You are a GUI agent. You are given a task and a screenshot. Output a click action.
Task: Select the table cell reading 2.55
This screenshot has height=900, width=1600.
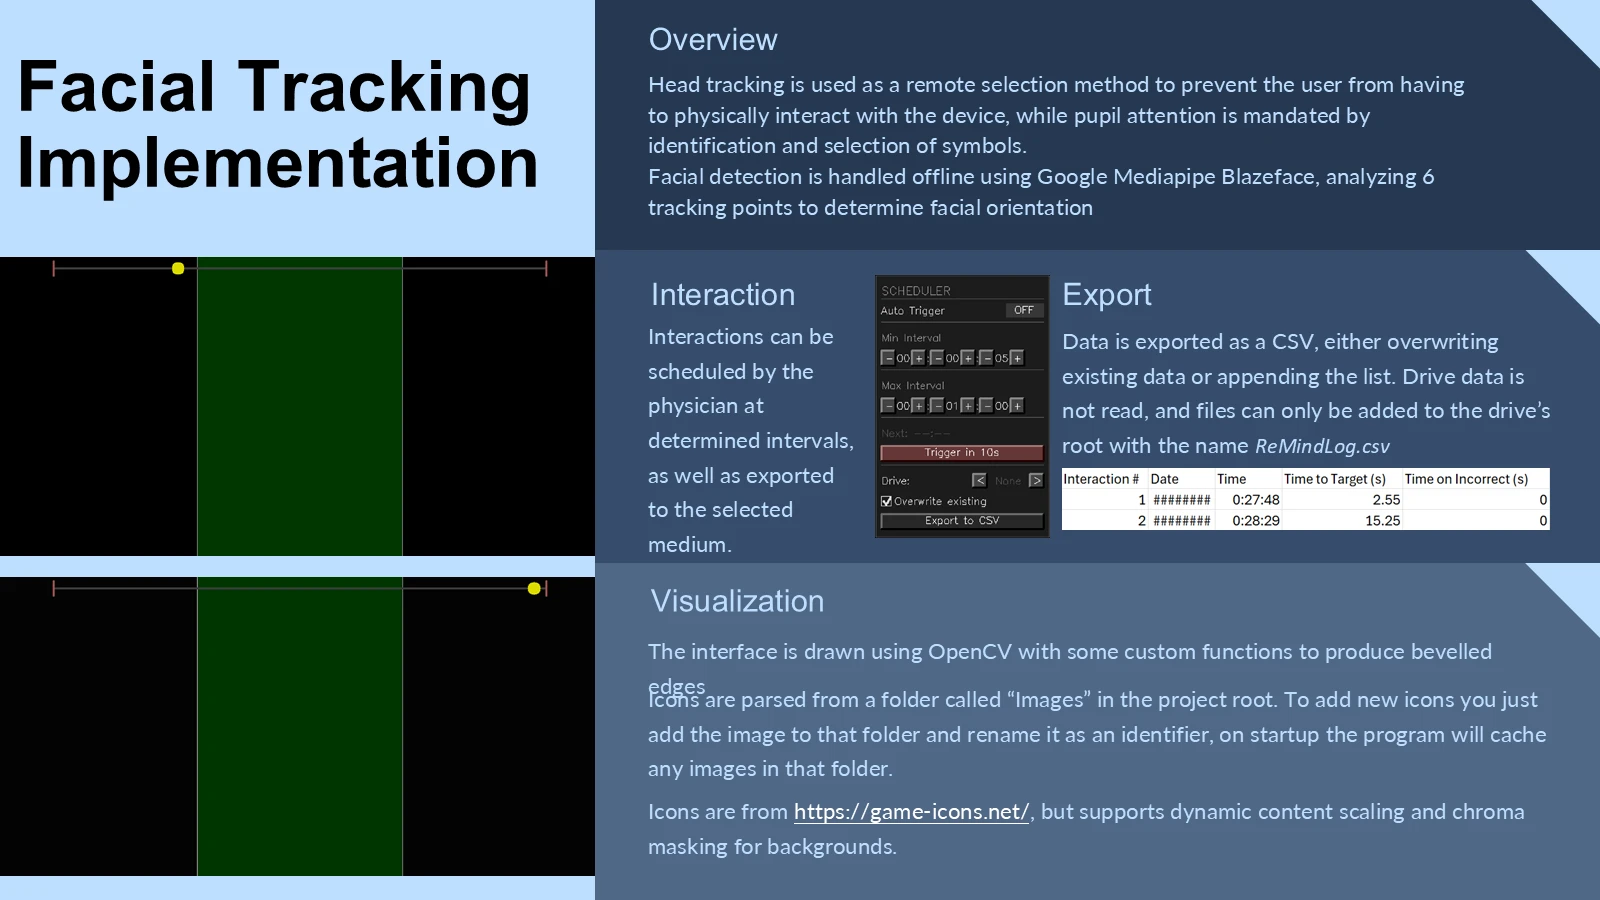(1386, 500)
